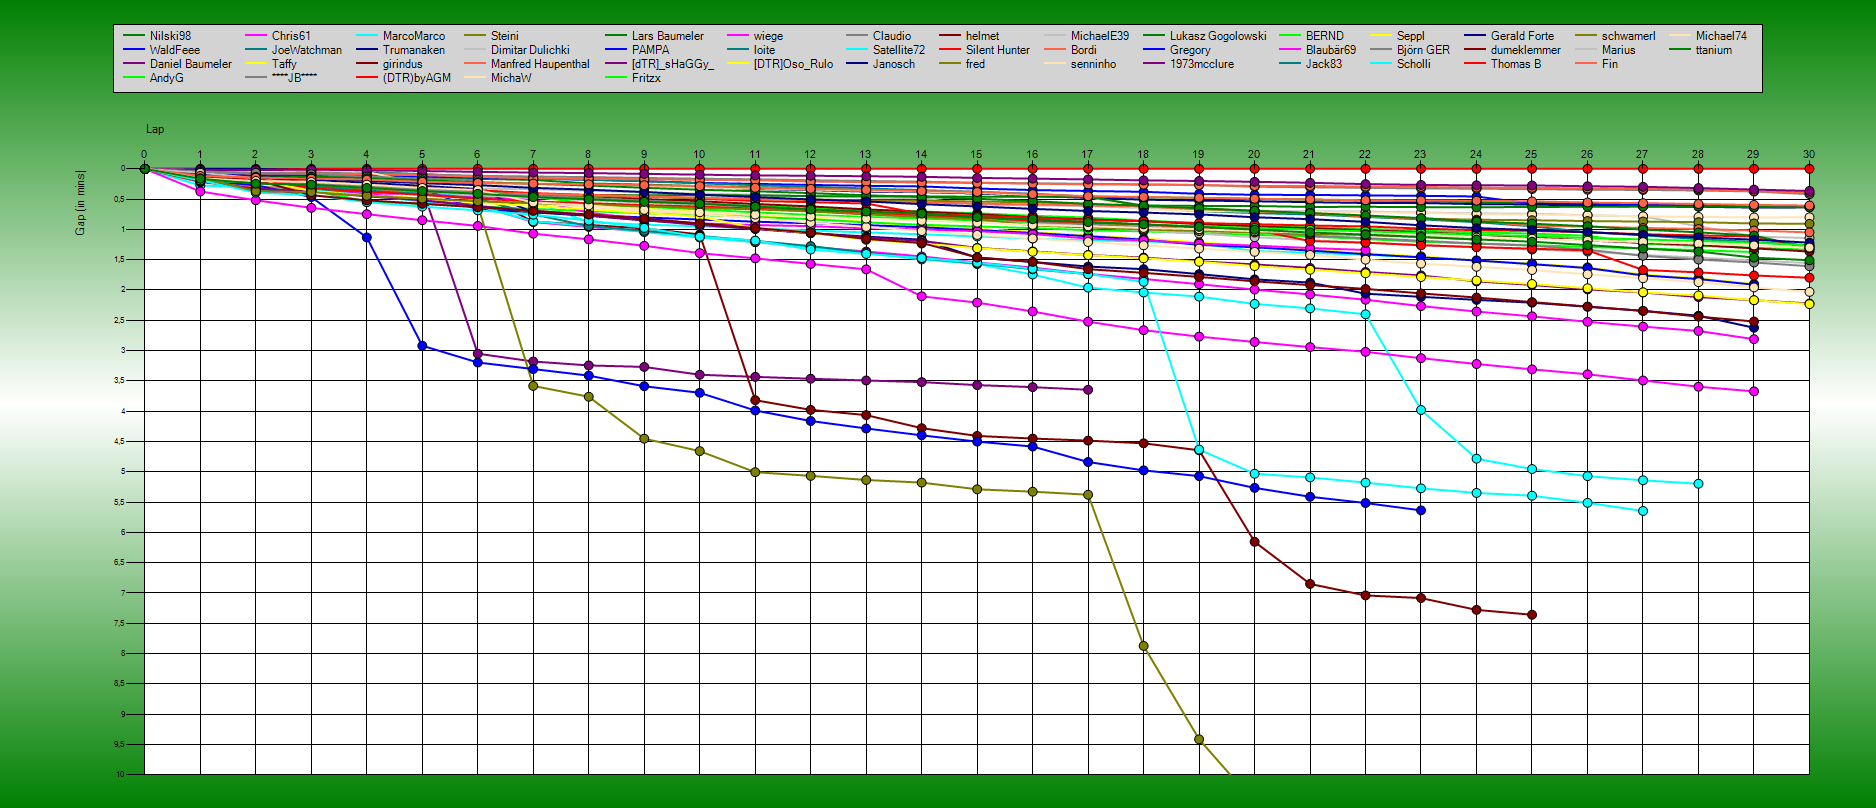Click the dark red data point at lap 25
The image size is (1876, 808).
click(1532, 615)
